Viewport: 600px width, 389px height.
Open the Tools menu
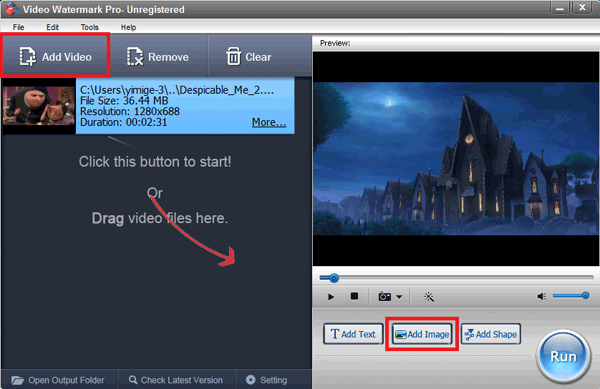90,27
